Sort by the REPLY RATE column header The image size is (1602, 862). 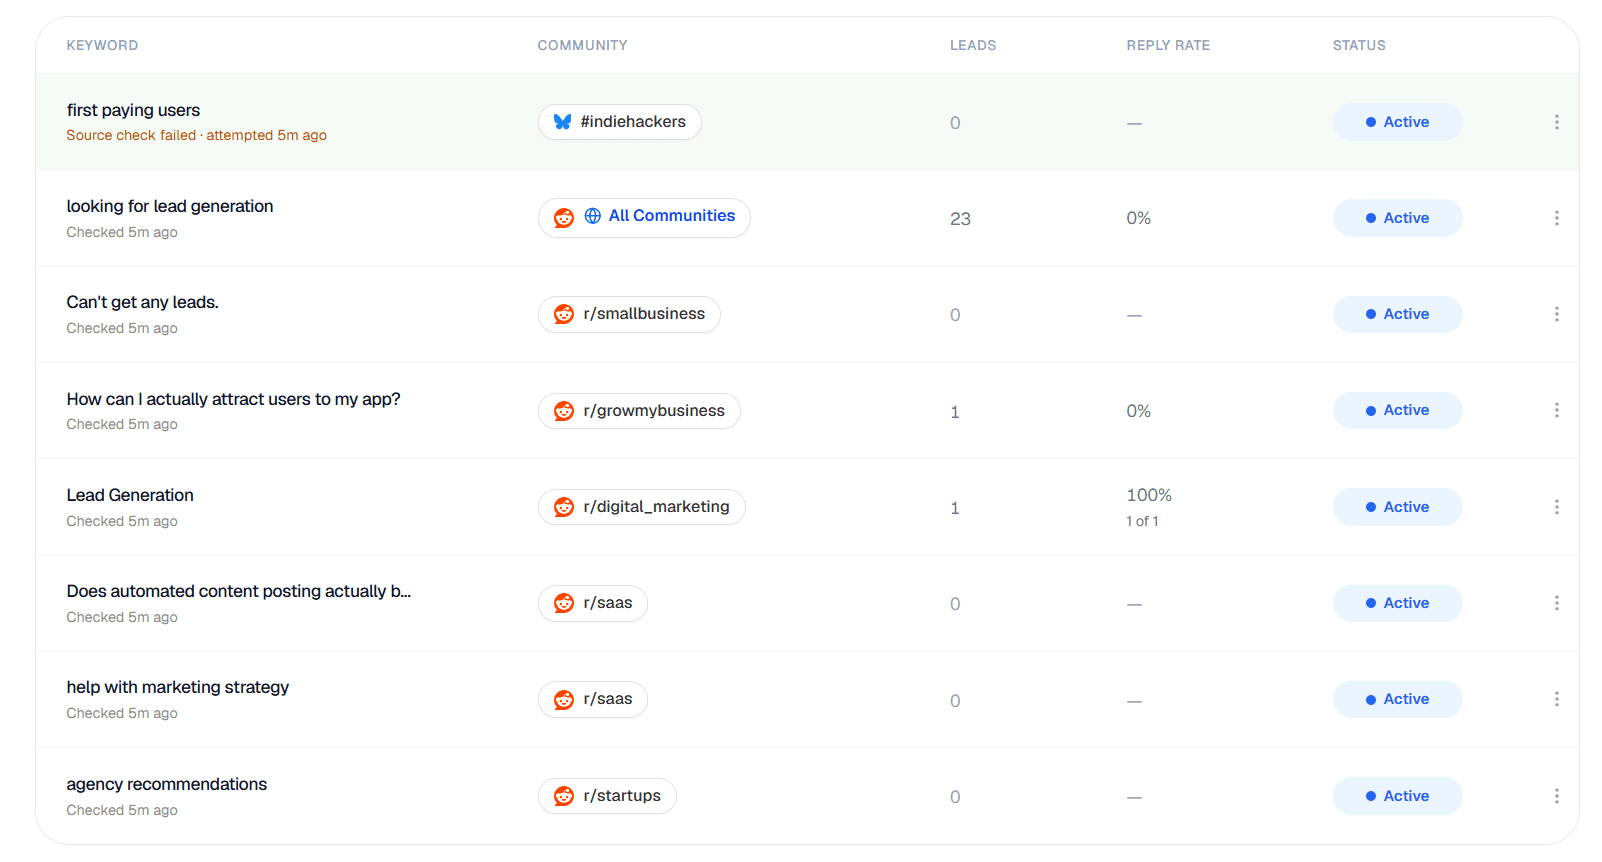click(1168, 45)
